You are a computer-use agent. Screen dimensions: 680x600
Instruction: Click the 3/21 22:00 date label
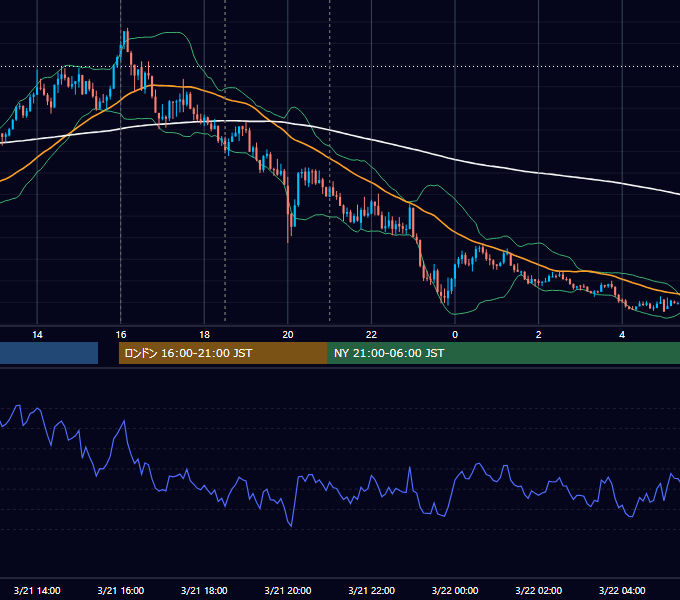tap(372, 590)
